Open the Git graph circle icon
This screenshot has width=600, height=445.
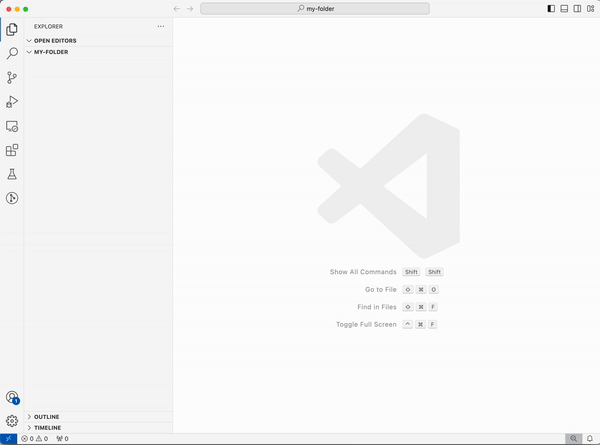12,198
